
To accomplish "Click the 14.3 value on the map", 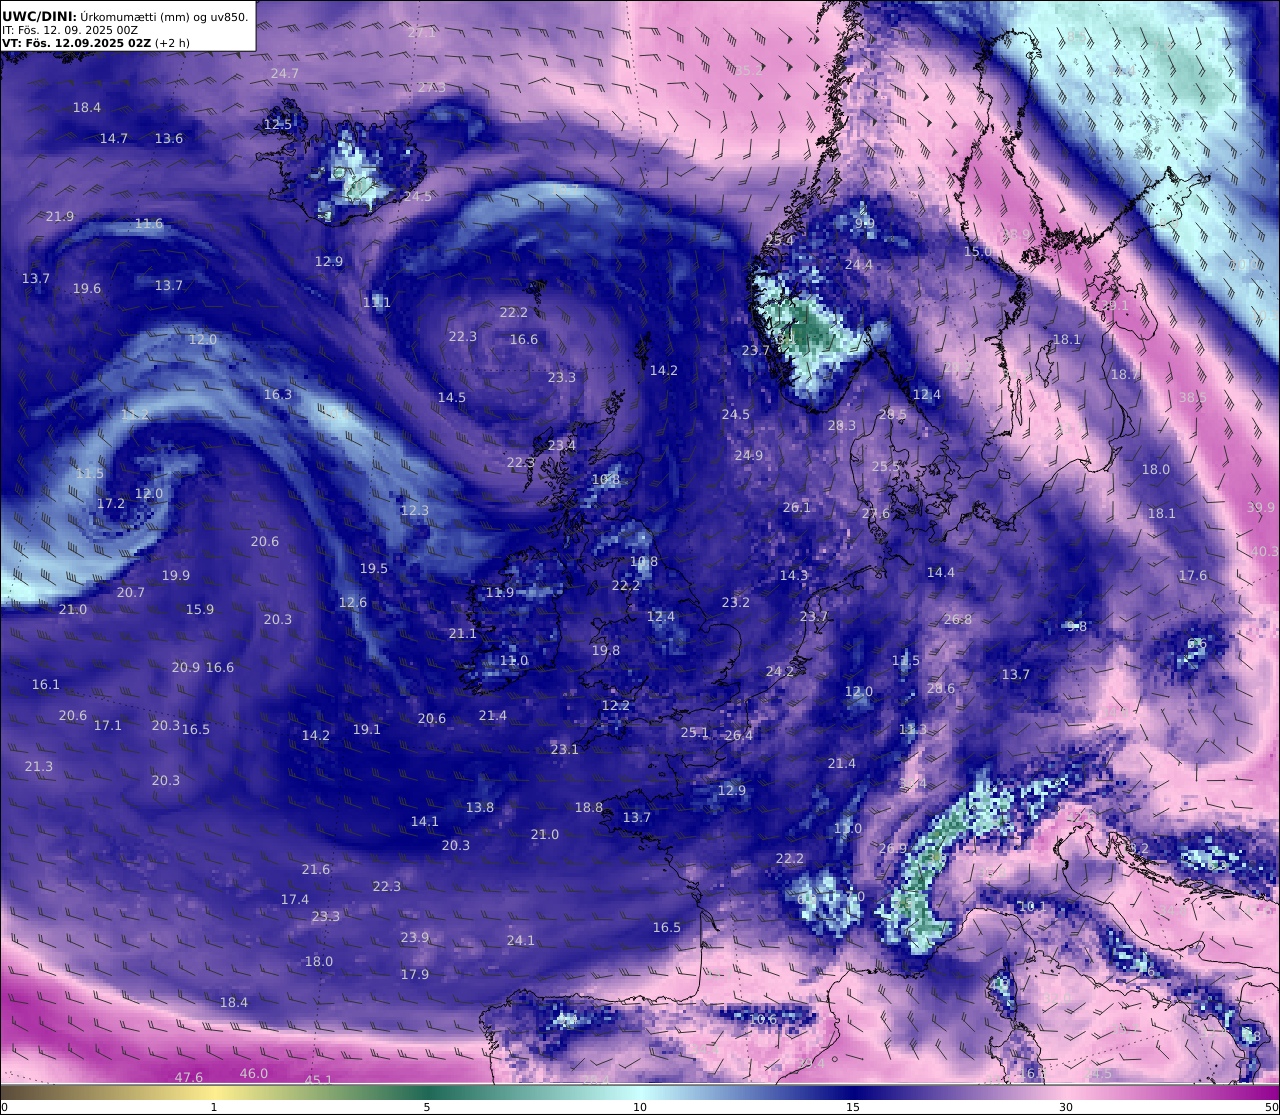I will (794, 576).
